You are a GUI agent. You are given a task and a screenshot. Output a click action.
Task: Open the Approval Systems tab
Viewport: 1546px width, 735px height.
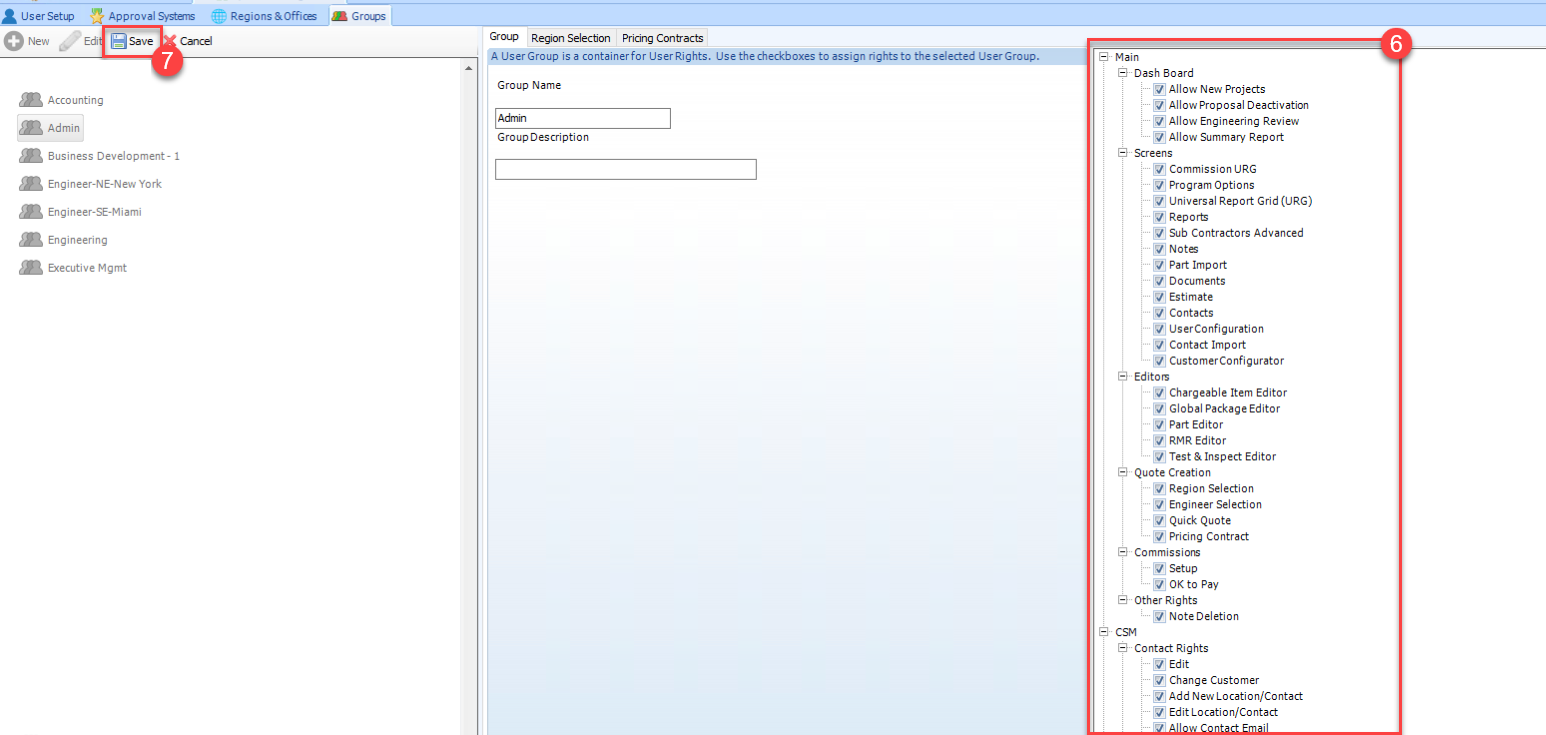(x=143, y=16)
